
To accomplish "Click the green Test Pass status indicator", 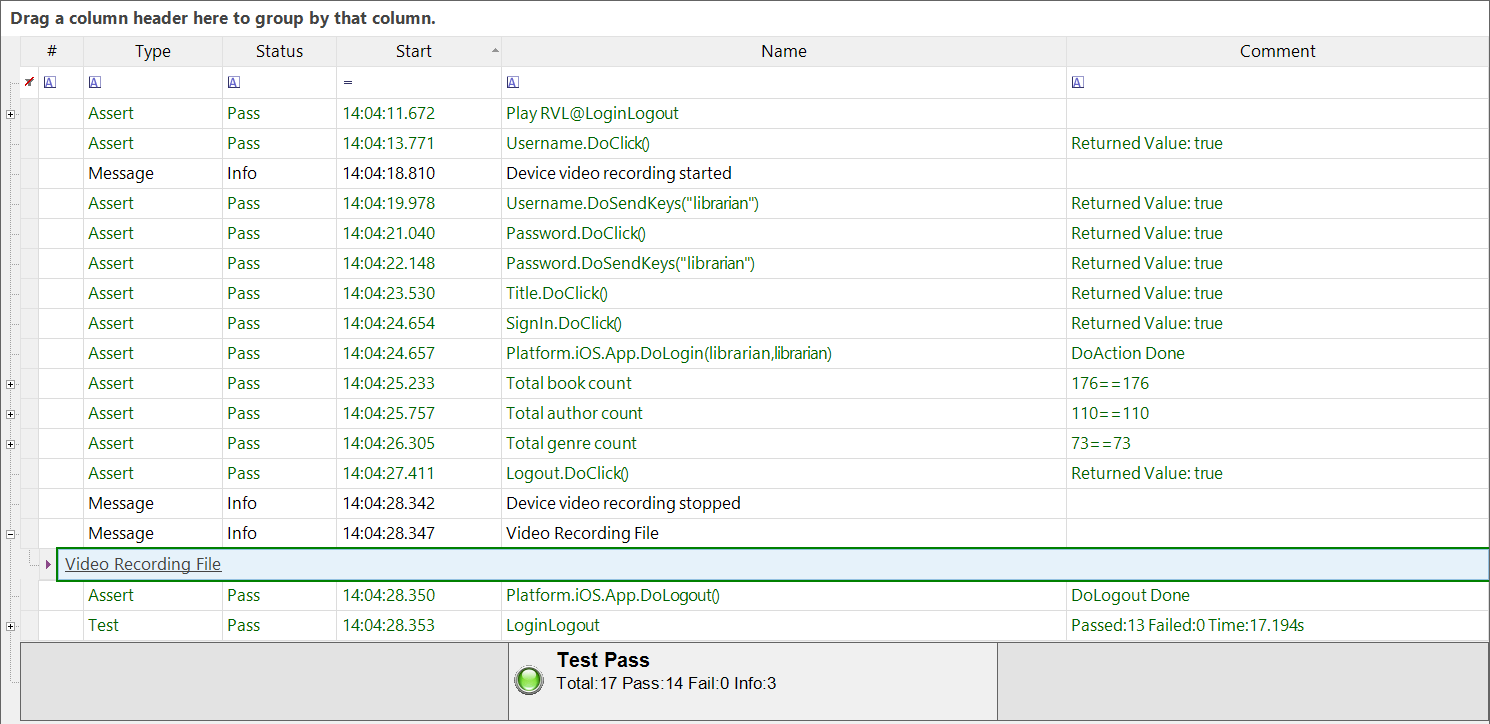I will click(x=528, y=680).
